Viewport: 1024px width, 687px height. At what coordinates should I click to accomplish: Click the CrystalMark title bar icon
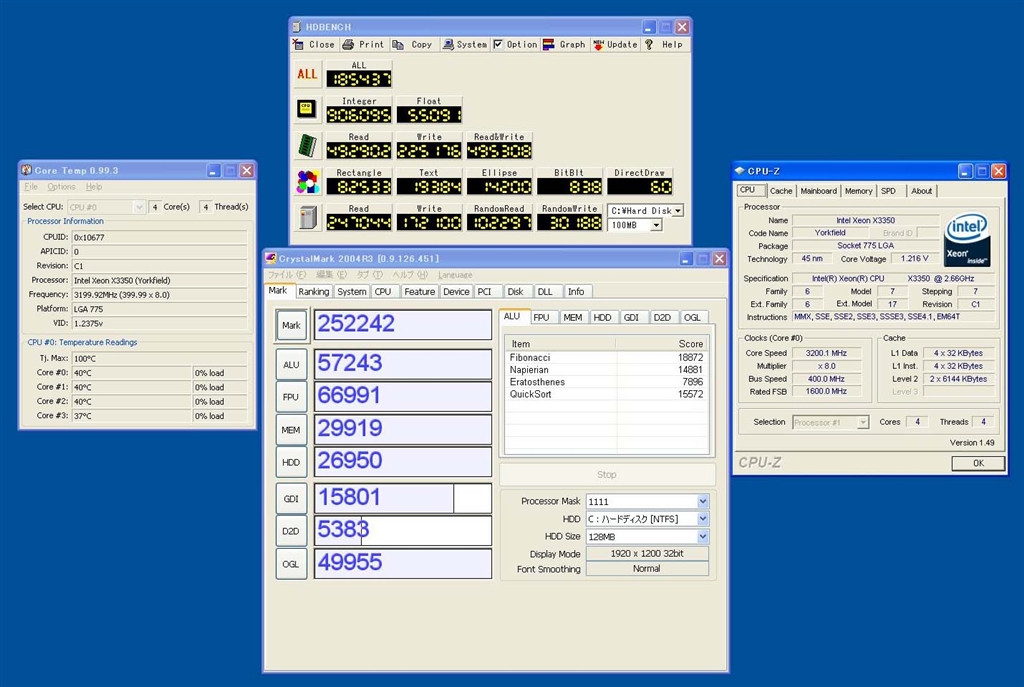pyautogui.click(x=271, y=259)
